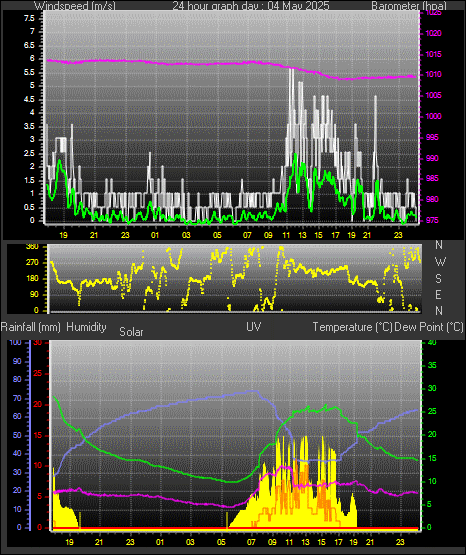Click the 50 humidity scale value
This screenshot has width=466, height=555.
(17, 435)
